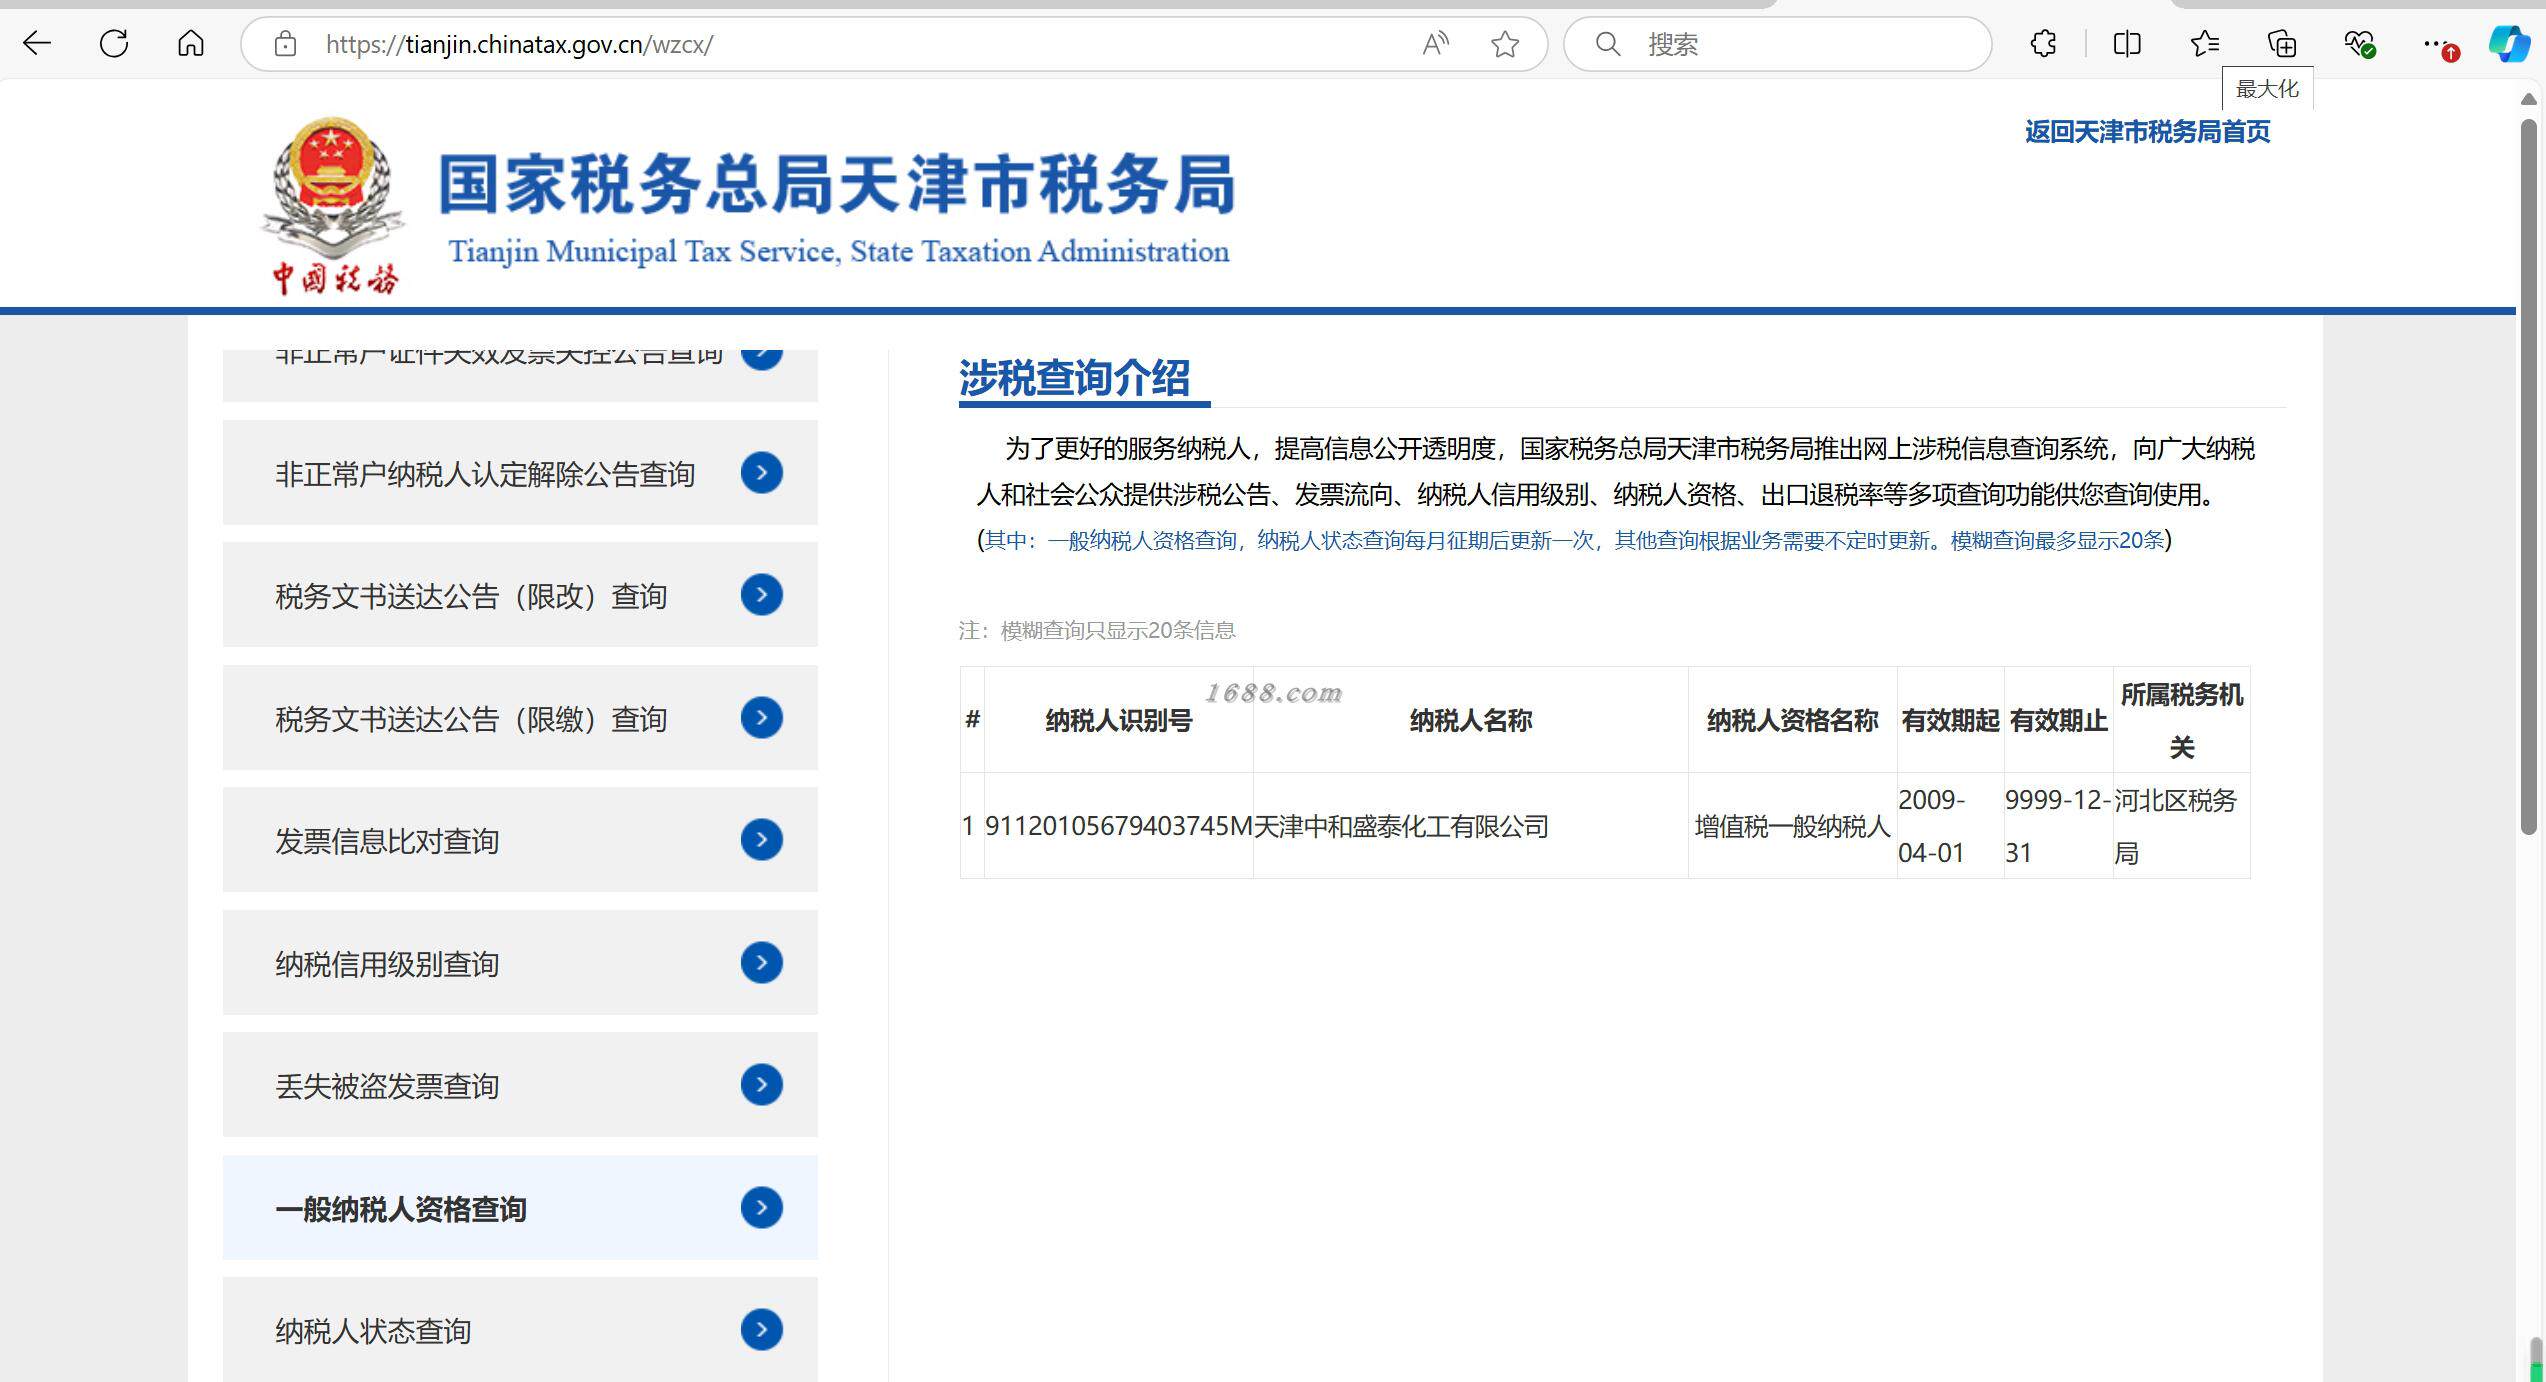Go to browser home page
This screenshot has width=2546, height=1382.
coord(190,43)
